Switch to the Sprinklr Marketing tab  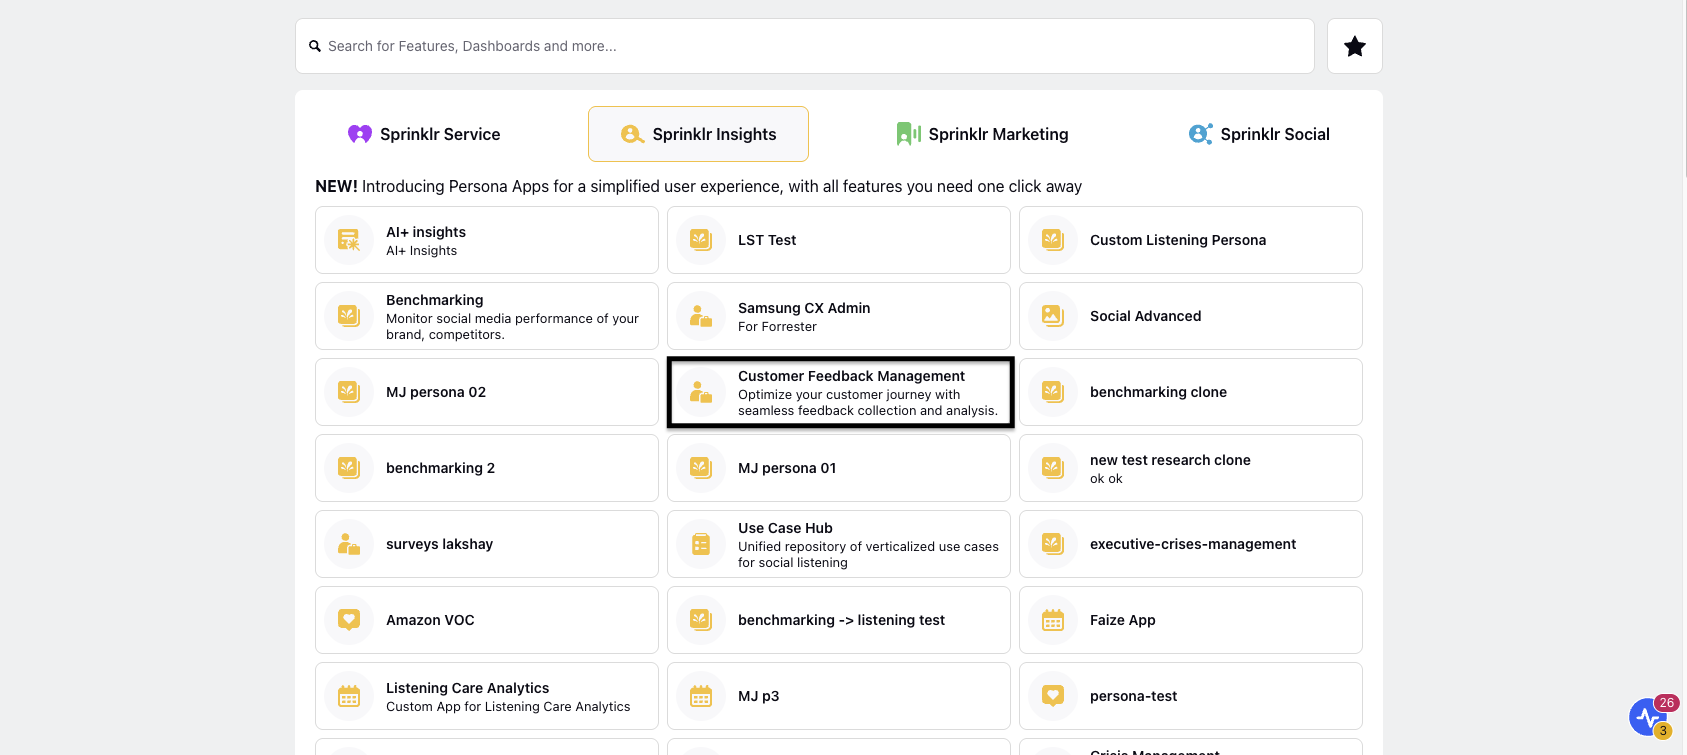pos(983,134)
